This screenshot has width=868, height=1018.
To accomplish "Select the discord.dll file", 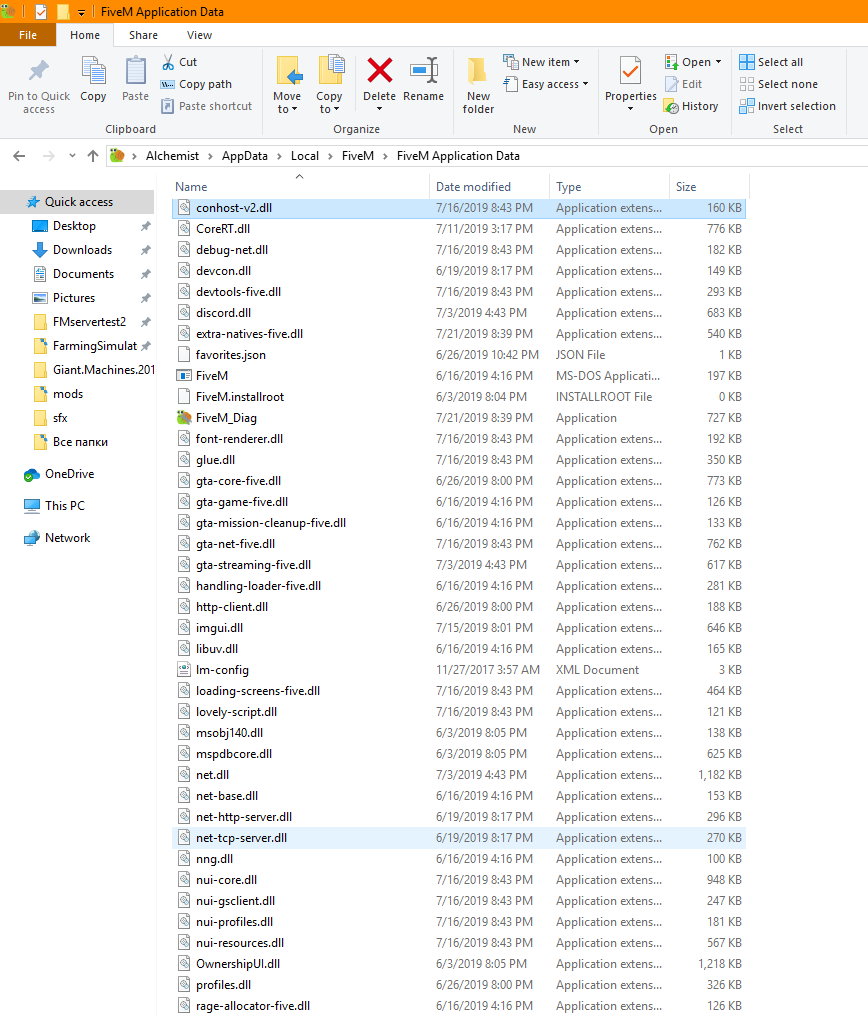I will [x=460, y=312].
